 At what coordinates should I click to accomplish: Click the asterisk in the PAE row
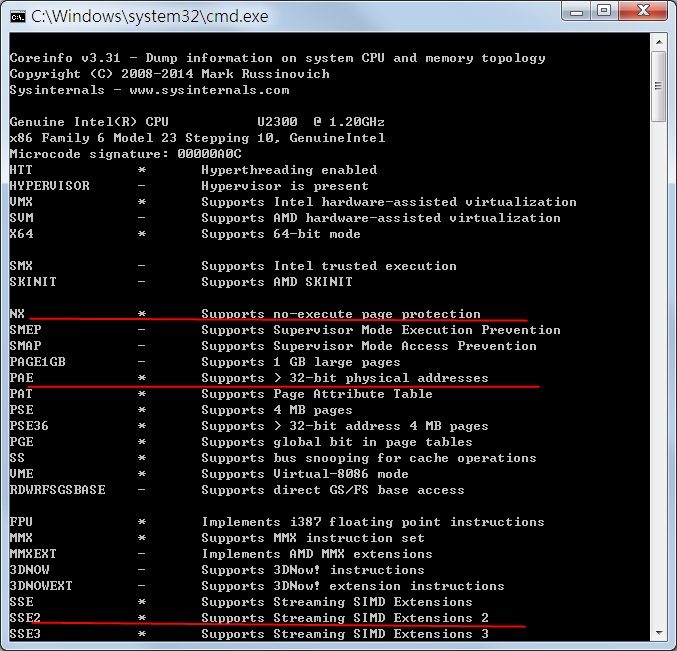[x=142, y=378]
